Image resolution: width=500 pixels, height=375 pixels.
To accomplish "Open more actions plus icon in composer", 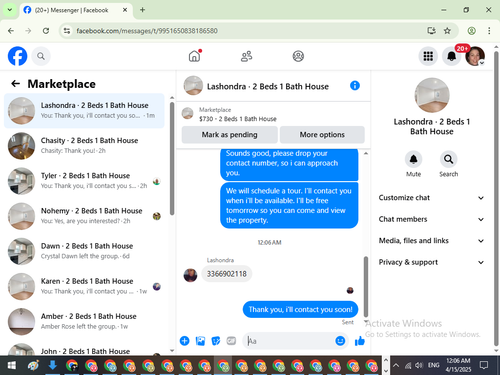I will pos(184,341).
